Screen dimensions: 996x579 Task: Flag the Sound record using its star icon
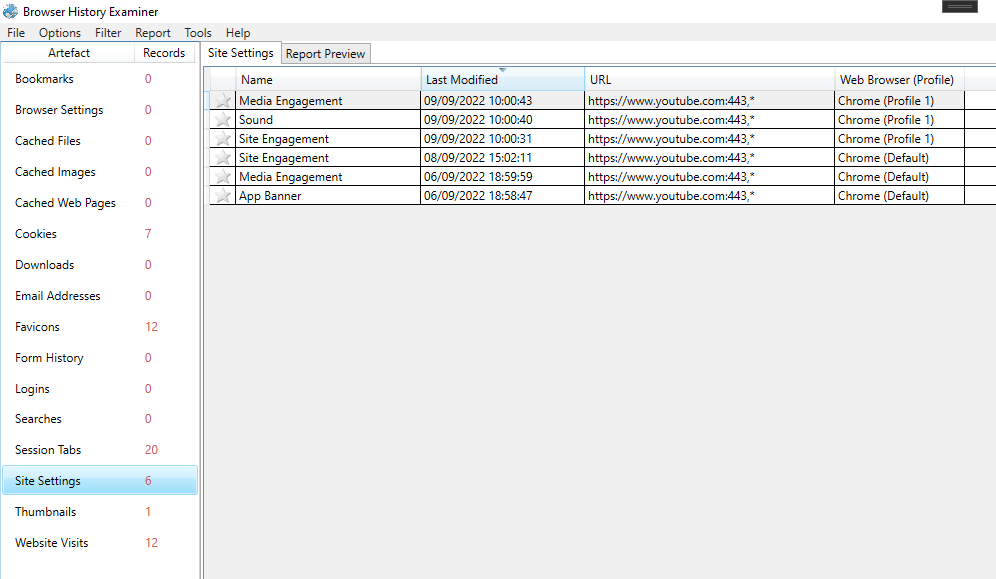pyautogui.click(x=221, y=119)
